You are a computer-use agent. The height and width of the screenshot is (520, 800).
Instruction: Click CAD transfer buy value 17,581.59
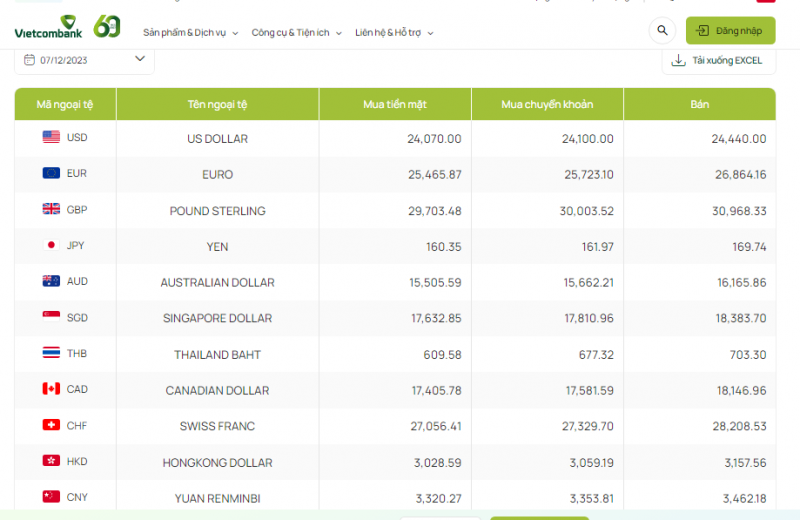pyautogui.click(x=589, y=390)
